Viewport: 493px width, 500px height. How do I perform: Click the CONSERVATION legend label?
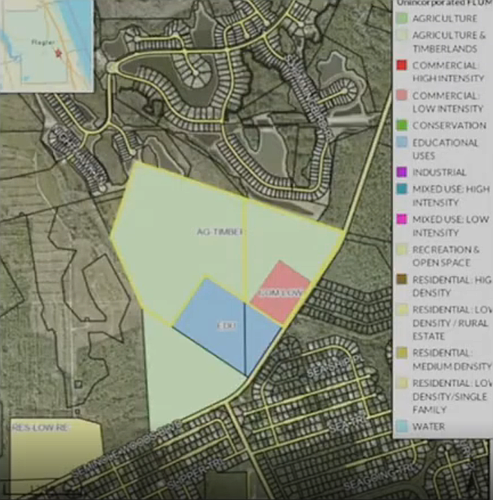(x=449, y=126)
